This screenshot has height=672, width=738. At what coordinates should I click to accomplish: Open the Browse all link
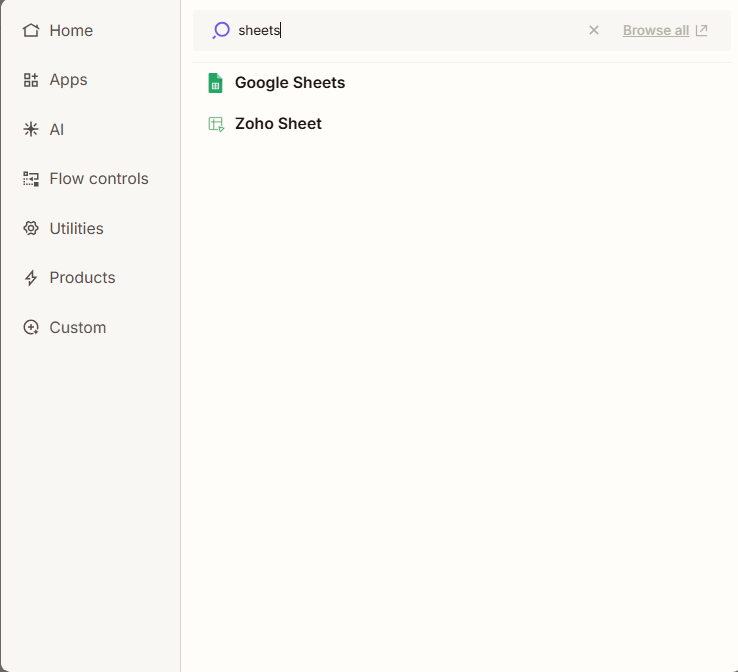[656, 30]
